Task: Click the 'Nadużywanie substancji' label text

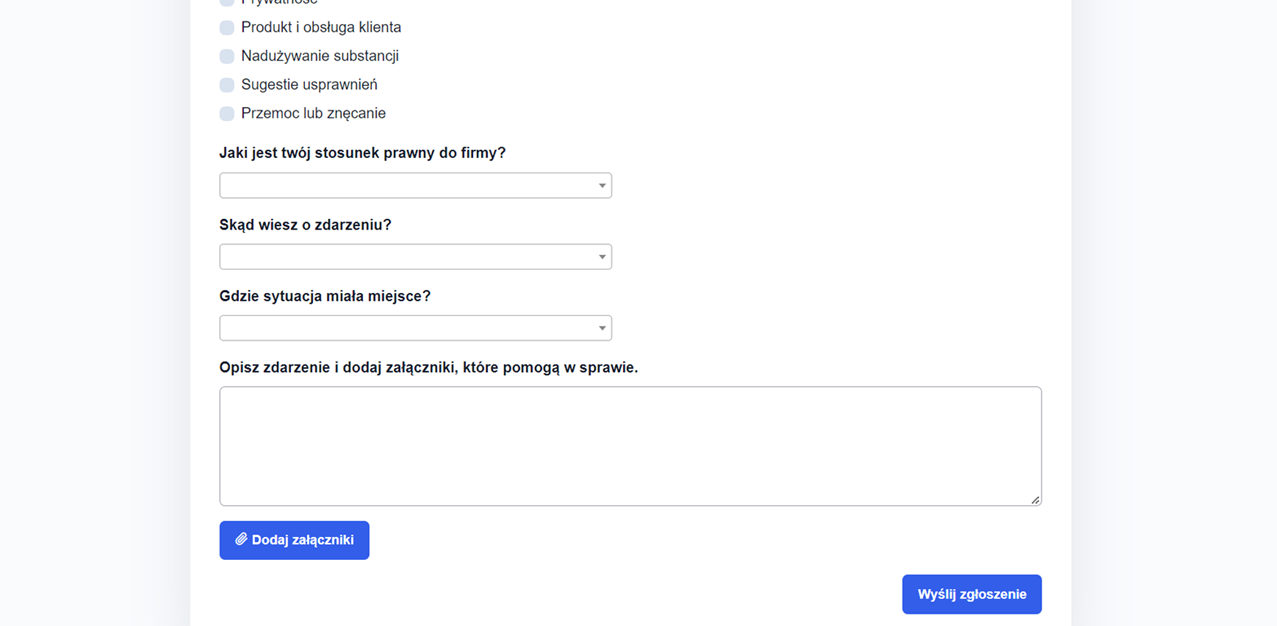Action: [320, 56]
